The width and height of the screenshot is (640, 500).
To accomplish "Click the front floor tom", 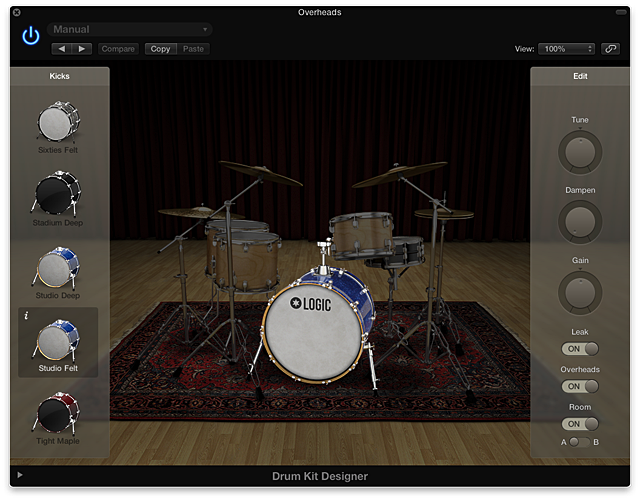I will coord(247,261).
